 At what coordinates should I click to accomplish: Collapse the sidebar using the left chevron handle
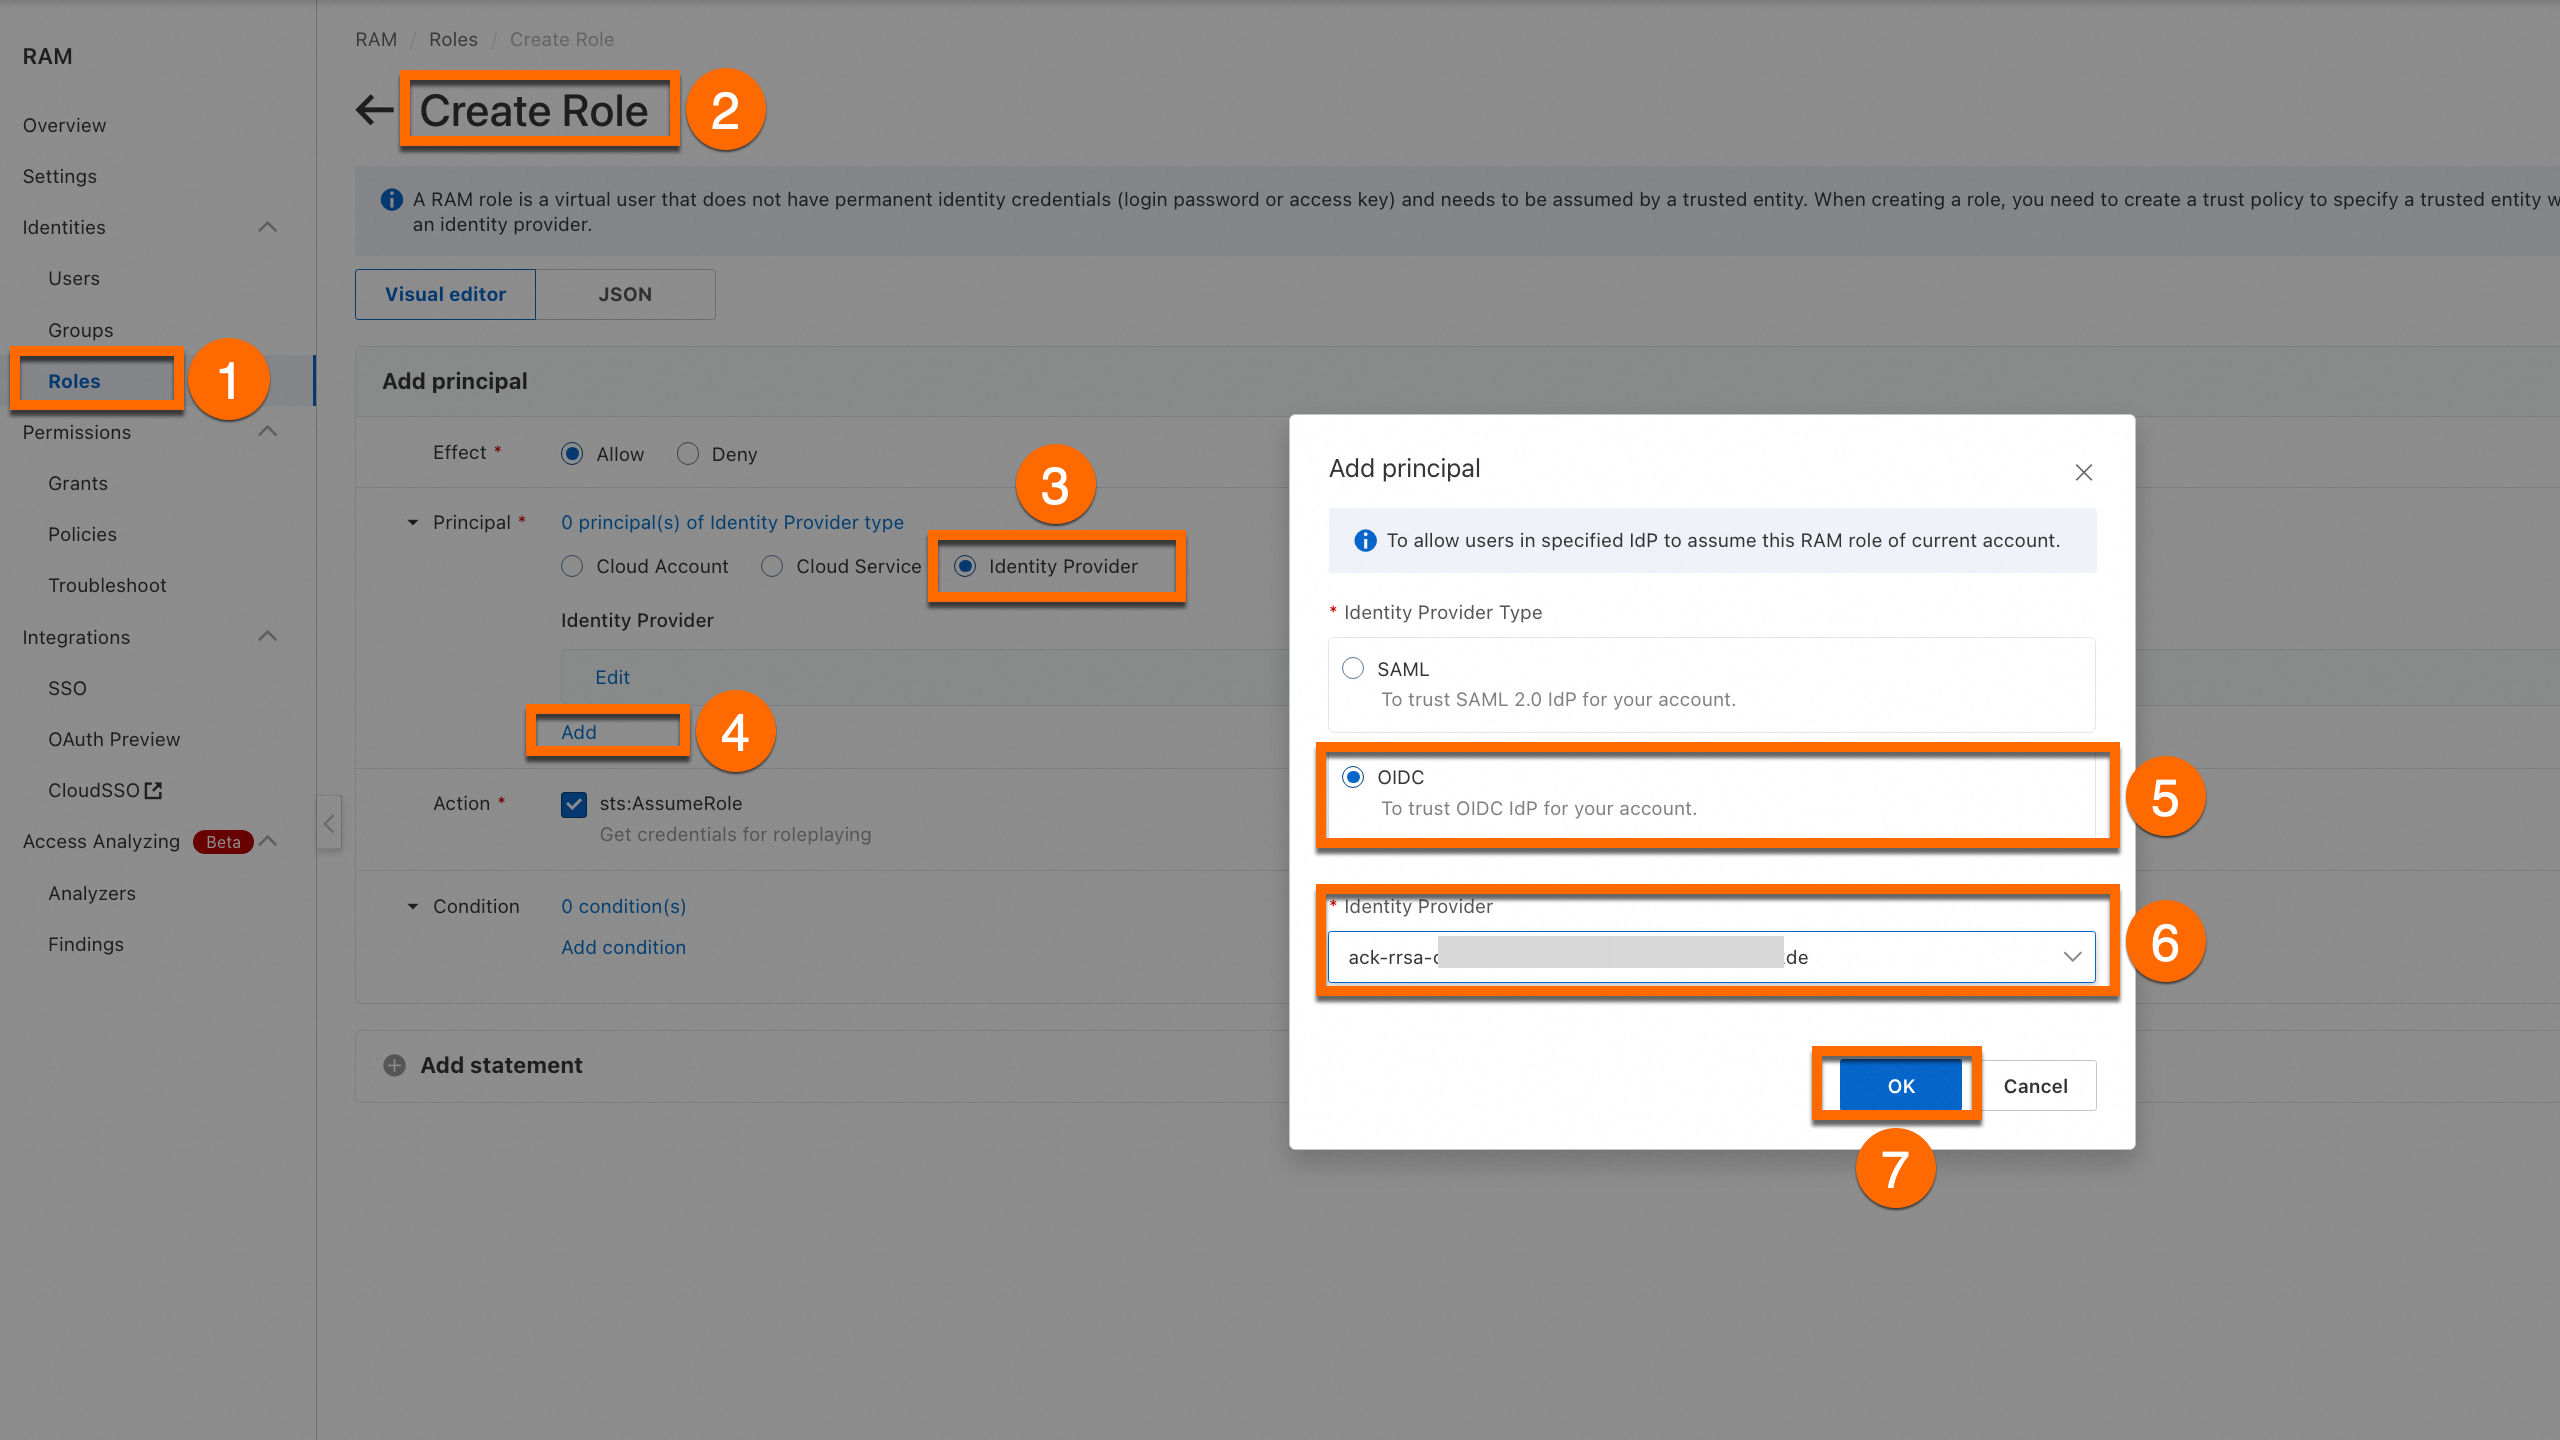(x=329, y=823)
